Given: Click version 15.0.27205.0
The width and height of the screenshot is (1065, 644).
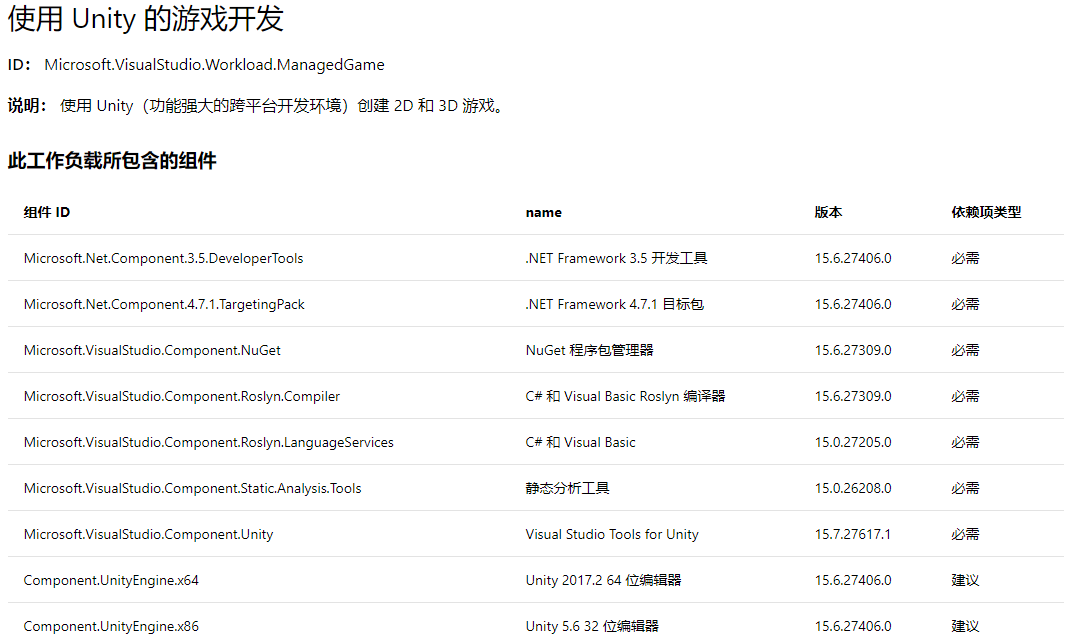Looking at the screenshot, I should click(853, 442).
